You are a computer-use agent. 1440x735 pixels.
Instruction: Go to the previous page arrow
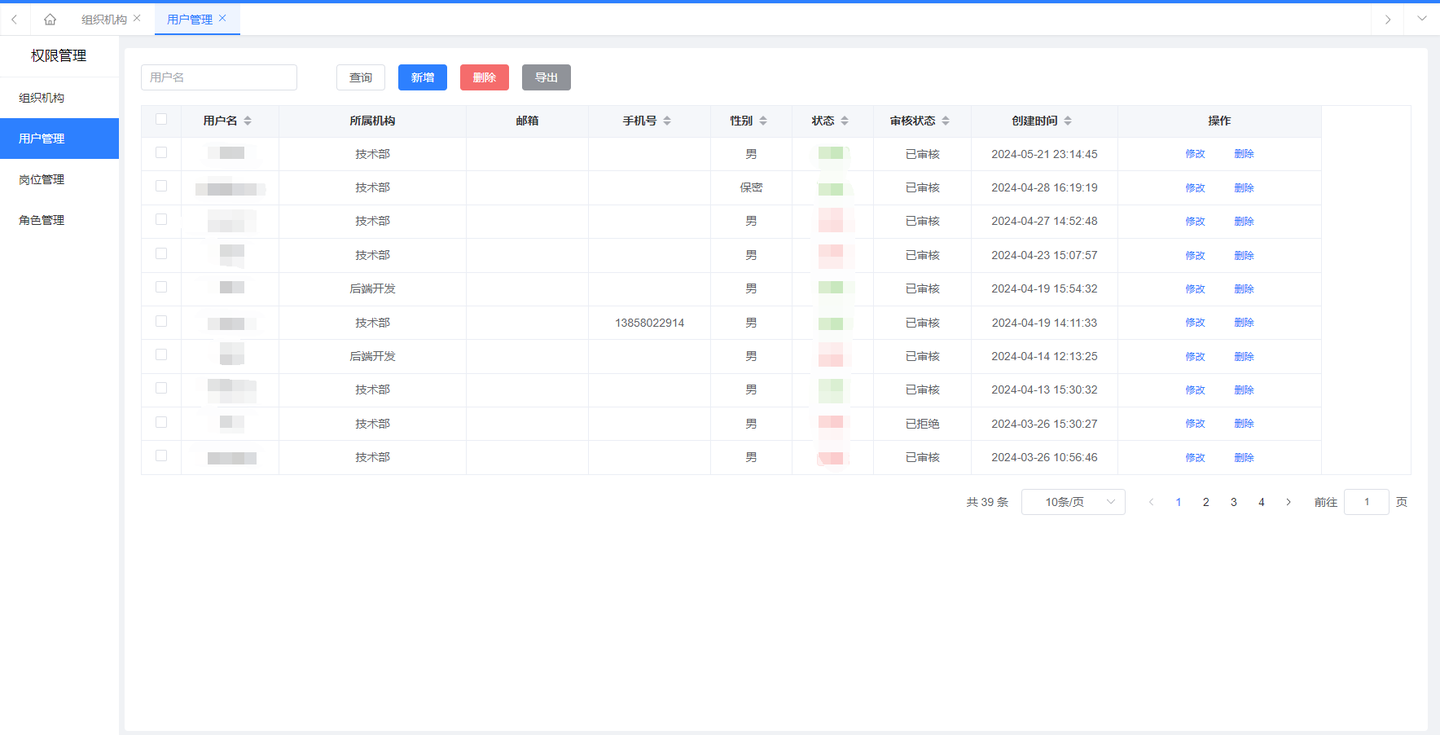pyautogui.click(x=1151, y=502)
